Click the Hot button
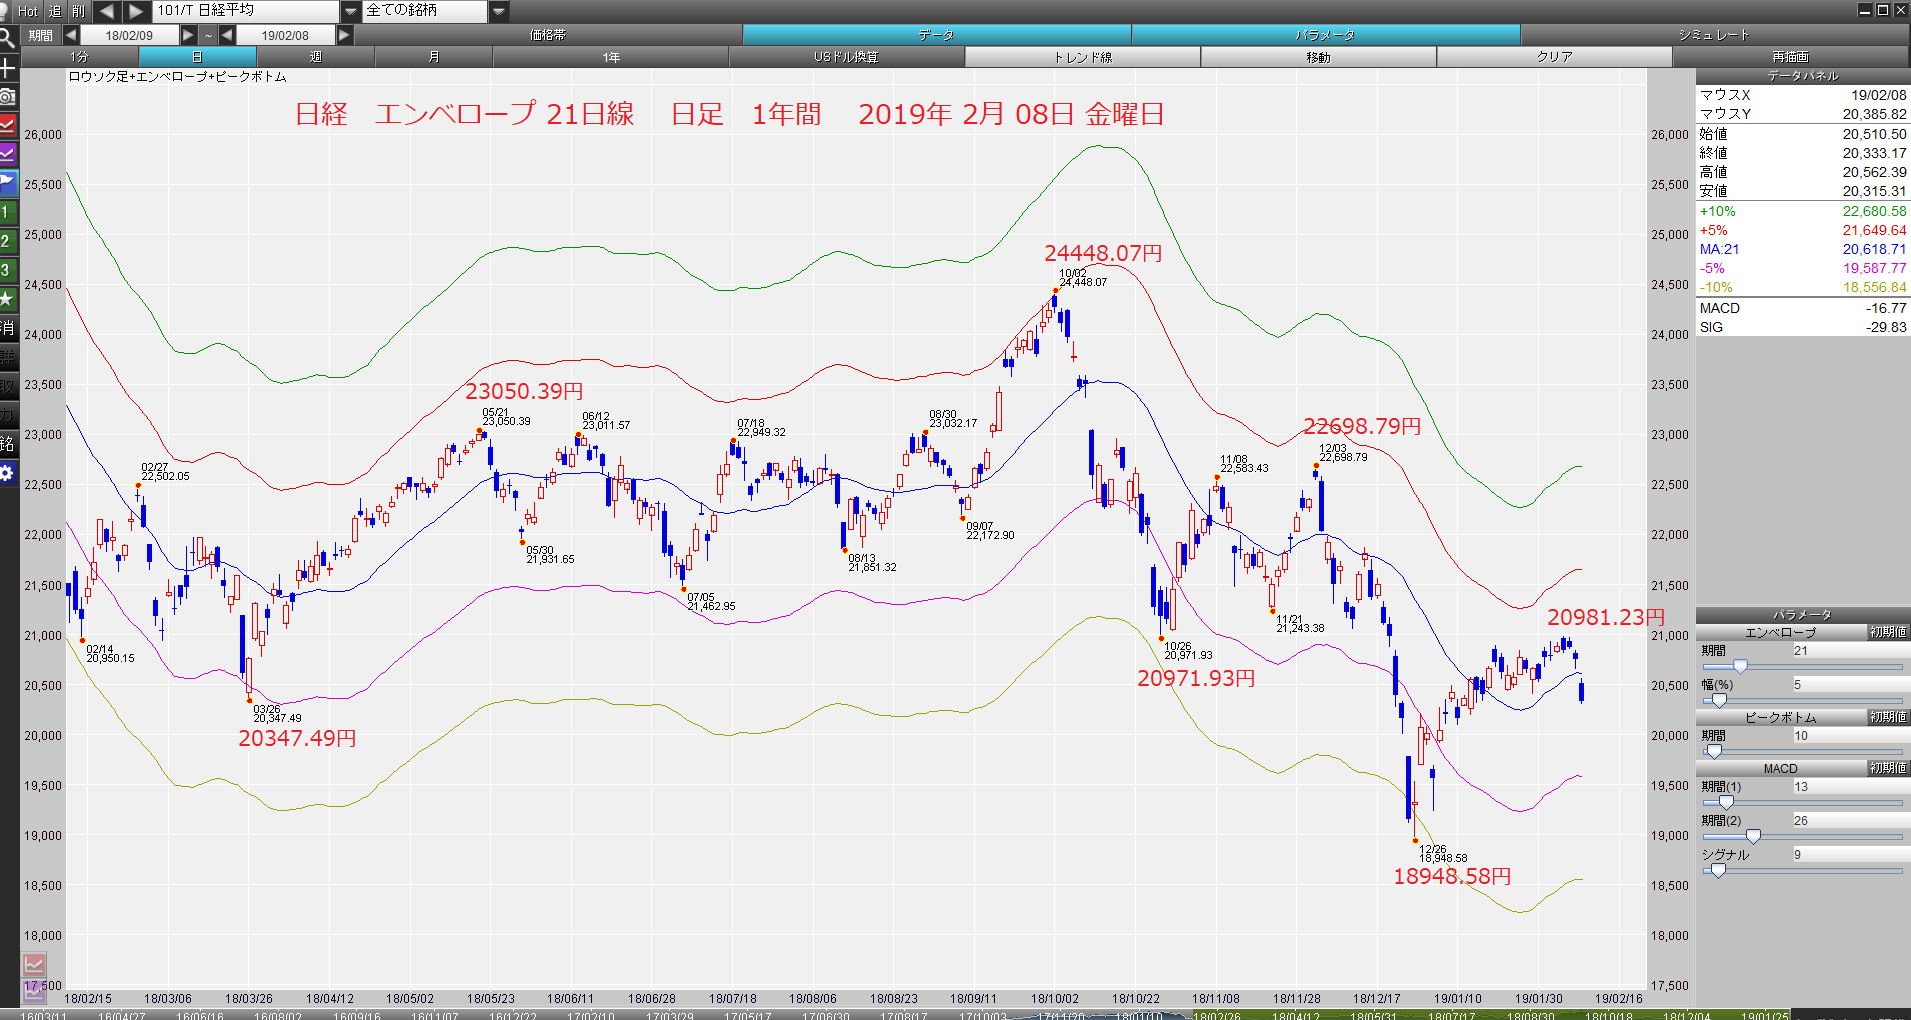The width and height of the screenshot is (1911, 1020). 28,11
